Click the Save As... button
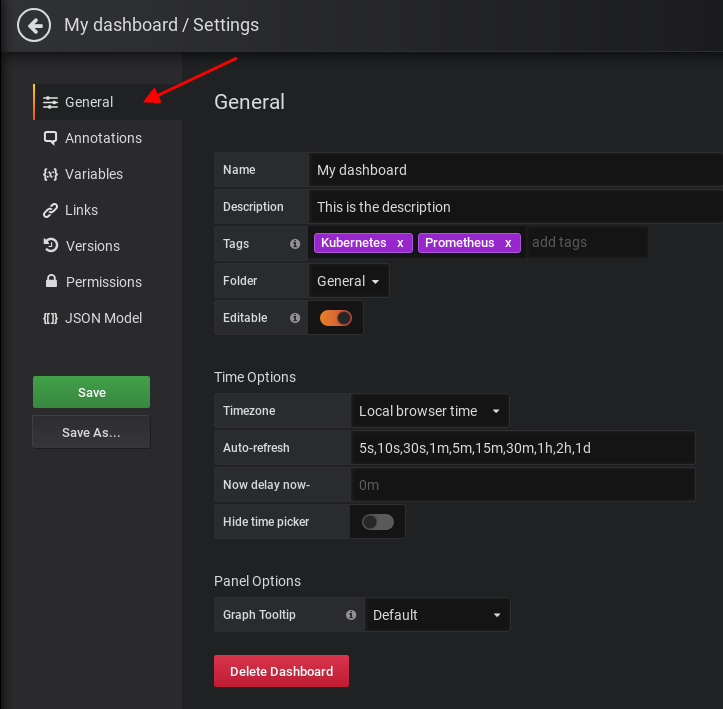The image size is (723, 709). (x=91, y=432)
